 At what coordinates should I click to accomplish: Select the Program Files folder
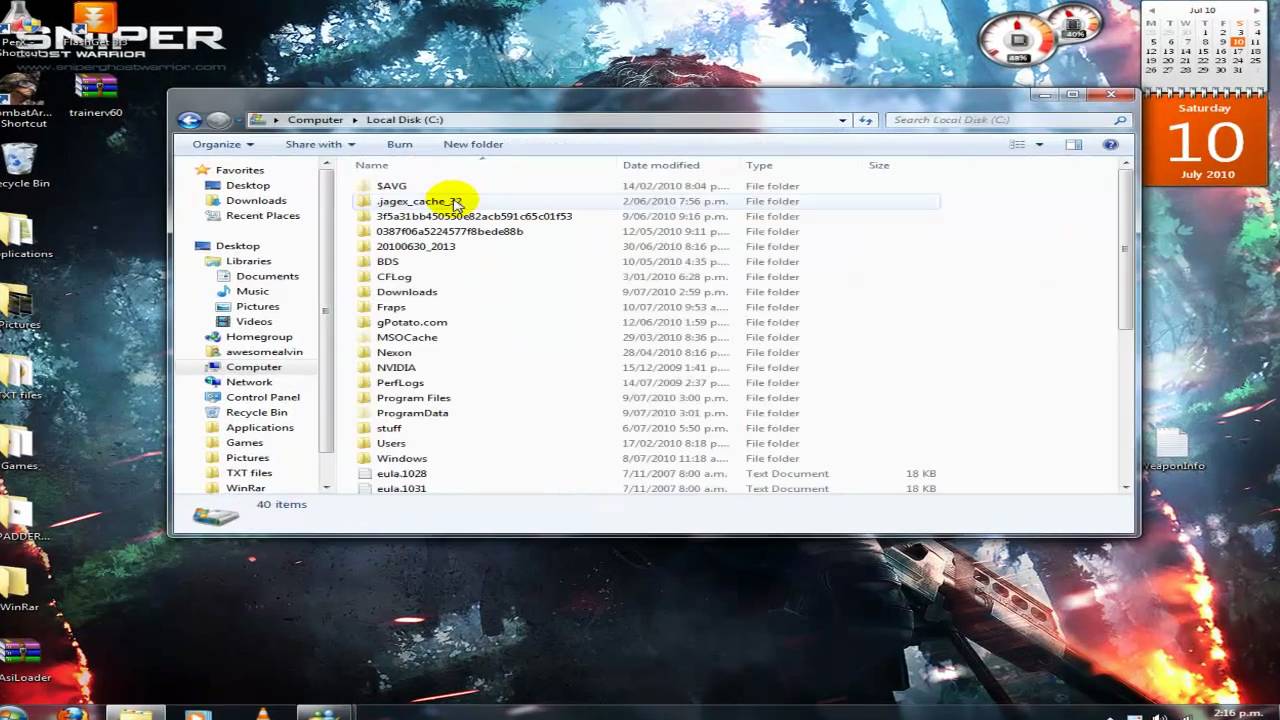click(413, 398)
